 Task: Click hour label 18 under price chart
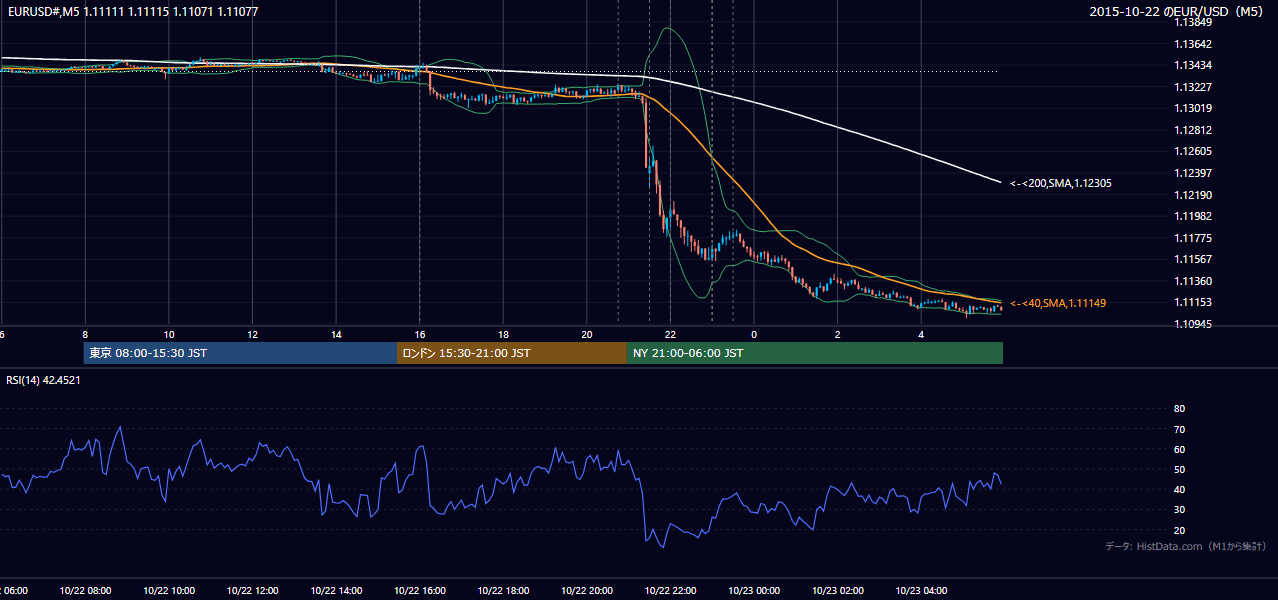[x=503, y=334]
